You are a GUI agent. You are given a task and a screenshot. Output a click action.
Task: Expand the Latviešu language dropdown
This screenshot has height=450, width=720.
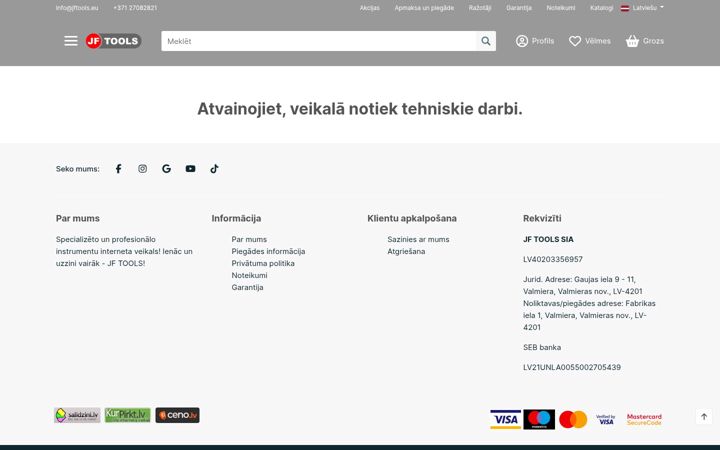pos(648,8)
